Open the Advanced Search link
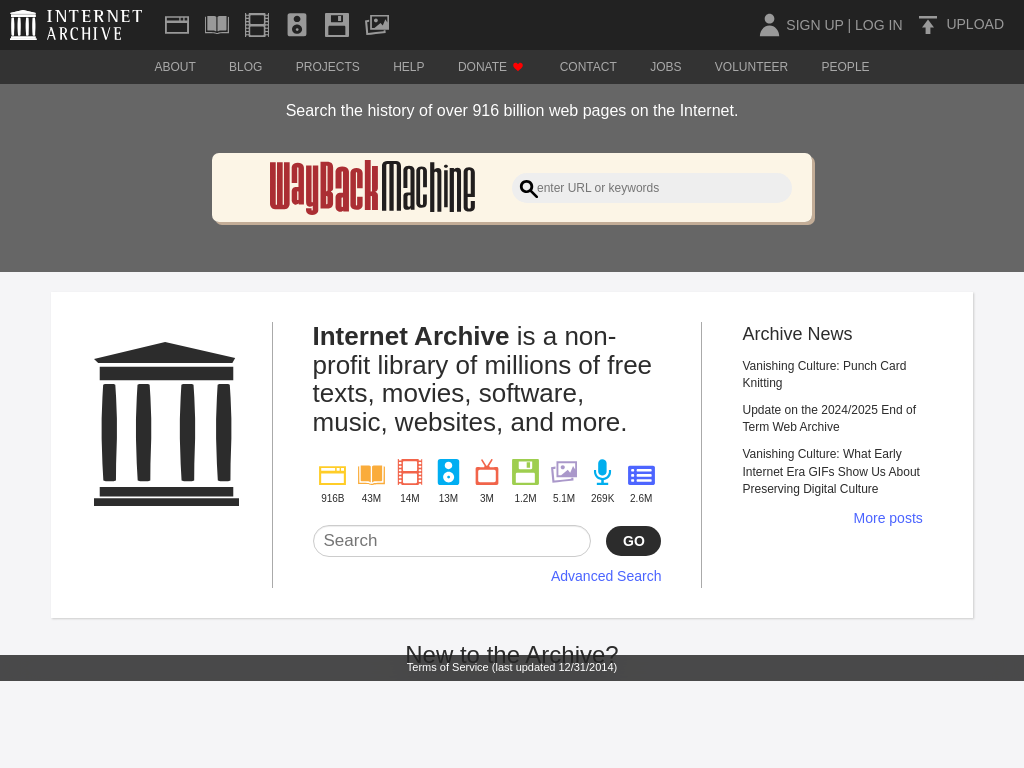Screen dimensions: 1024x768 click(x=606, y=576)
